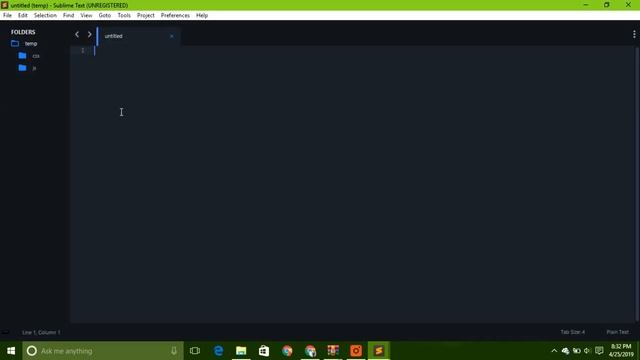Open the orange screen recorder taskbar icon
The height and width of the screenshot is (360, 640).
356,351
